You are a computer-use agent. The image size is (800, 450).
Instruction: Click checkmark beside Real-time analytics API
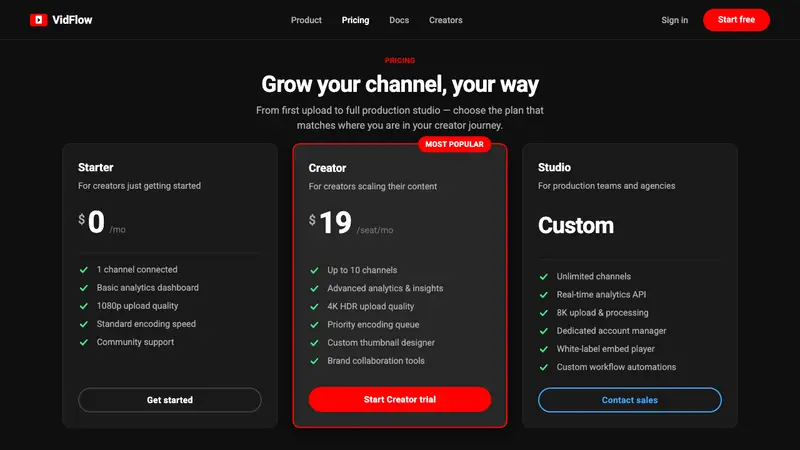tap(544, 294)
